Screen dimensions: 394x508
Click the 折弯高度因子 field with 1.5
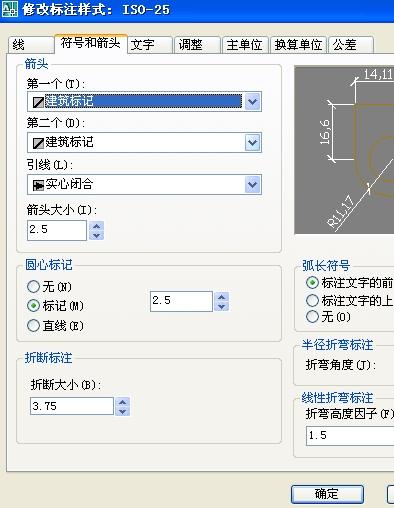click(350, 436)
